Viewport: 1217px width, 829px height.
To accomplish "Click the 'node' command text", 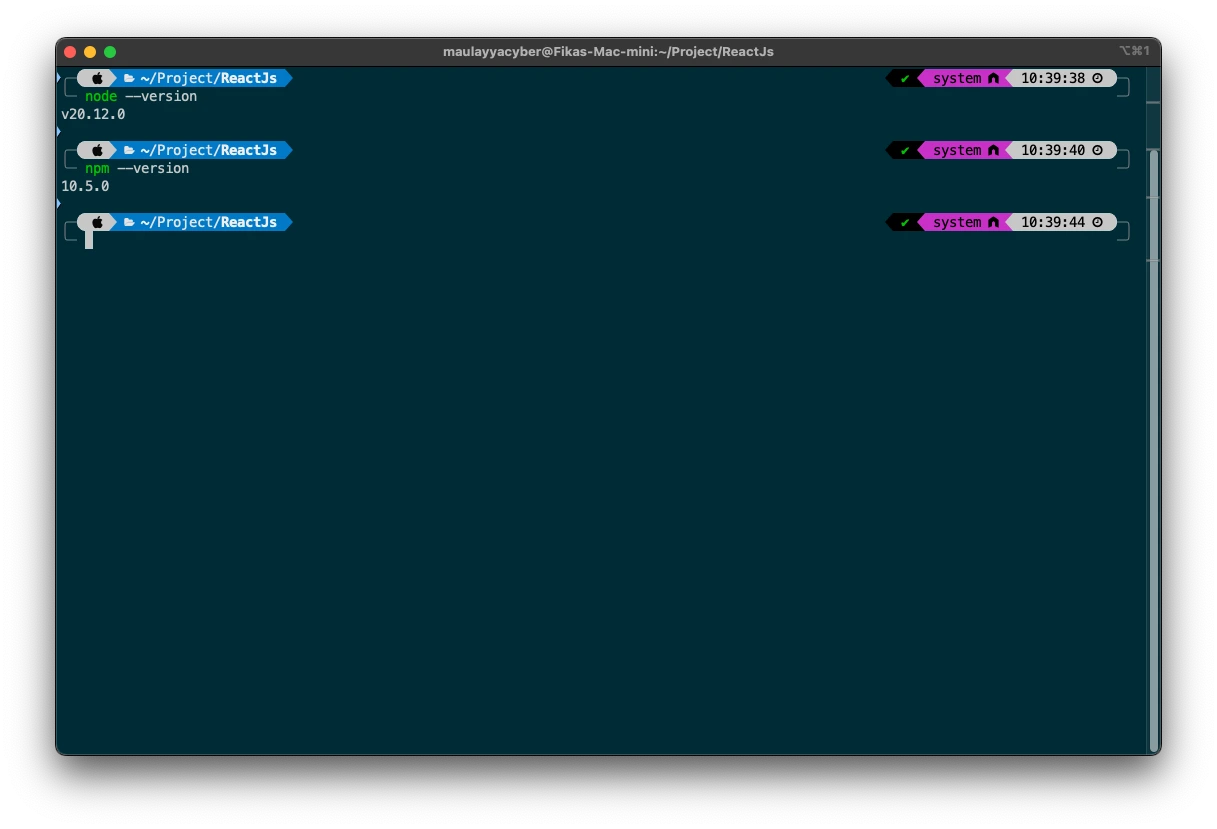I will 101,96.
